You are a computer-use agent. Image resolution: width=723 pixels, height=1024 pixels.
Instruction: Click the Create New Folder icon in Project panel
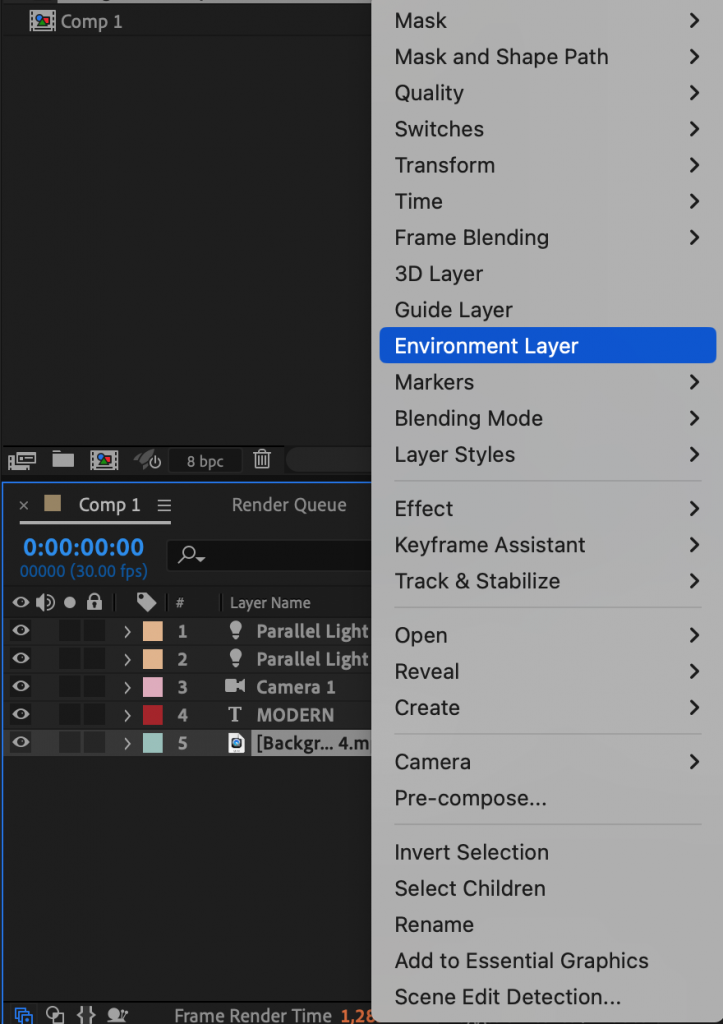tap(62, 460)
